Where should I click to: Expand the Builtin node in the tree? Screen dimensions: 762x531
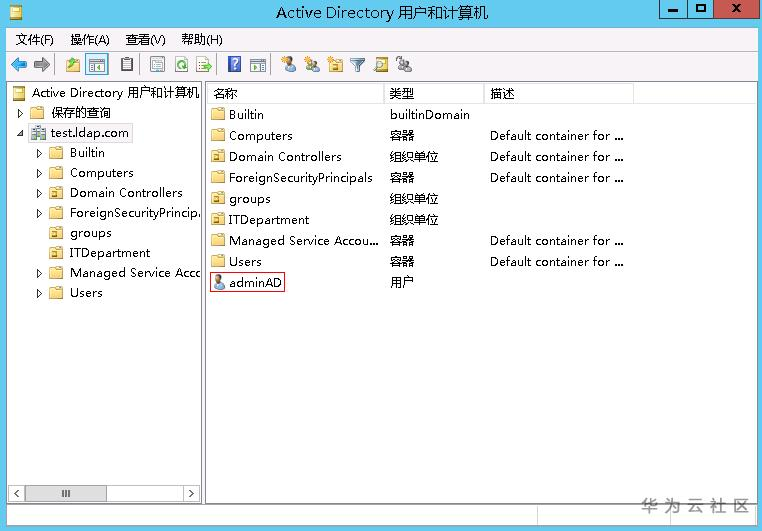[39, 153]
